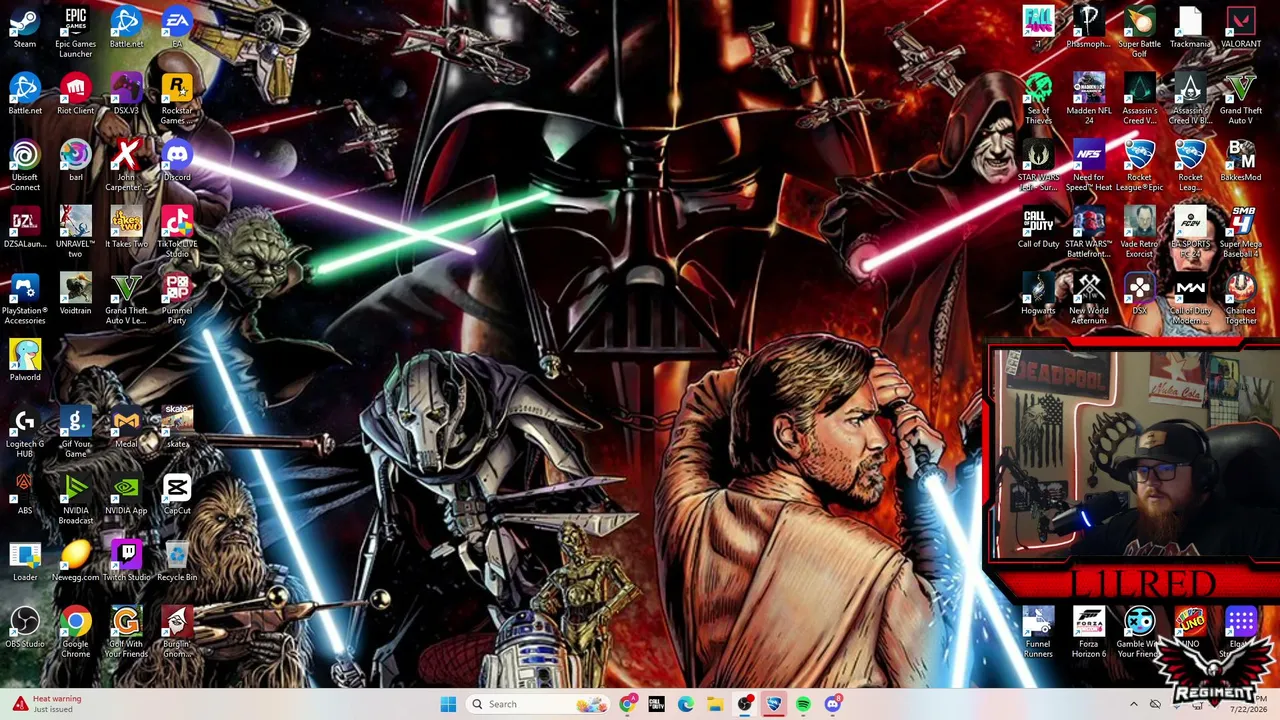Select the John Carpenter game shortcut
Image resolution: width=1280 pixels, height=720 pixels.
126,166
